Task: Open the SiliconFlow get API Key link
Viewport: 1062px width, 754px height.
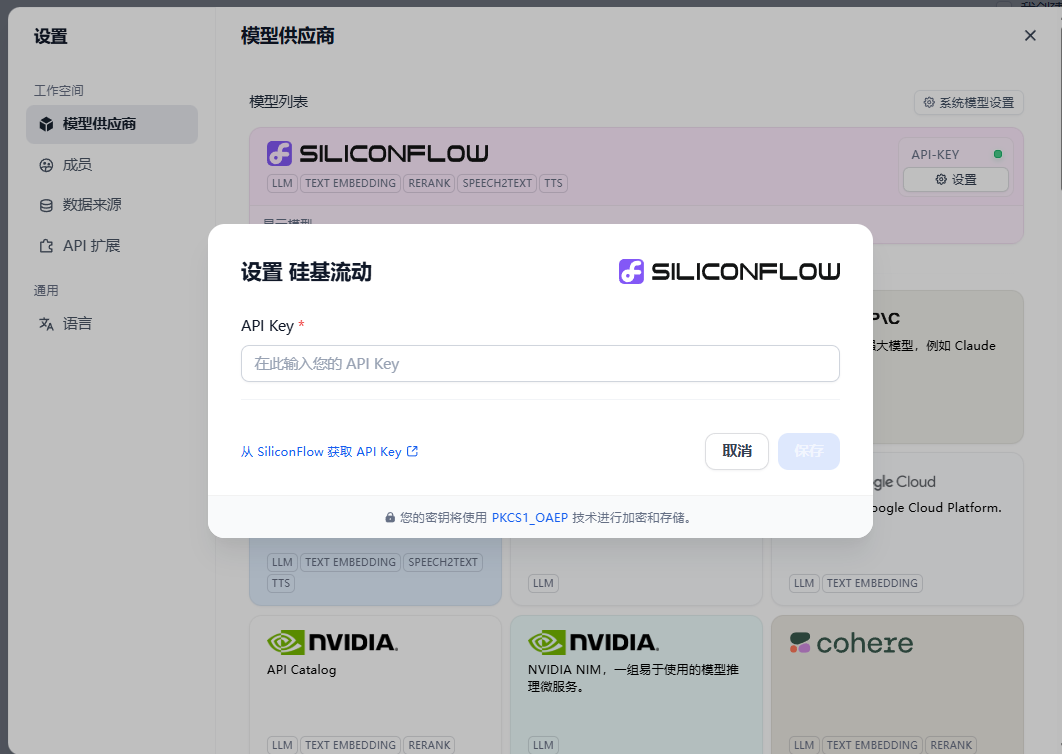Action: click(x=329, y=452)
